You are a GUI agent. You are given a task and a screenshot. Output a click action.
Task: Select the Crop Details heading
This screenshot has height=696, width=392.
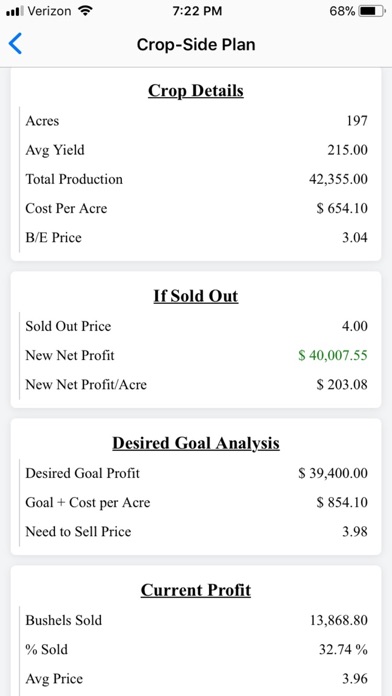(x=196, y=91)
